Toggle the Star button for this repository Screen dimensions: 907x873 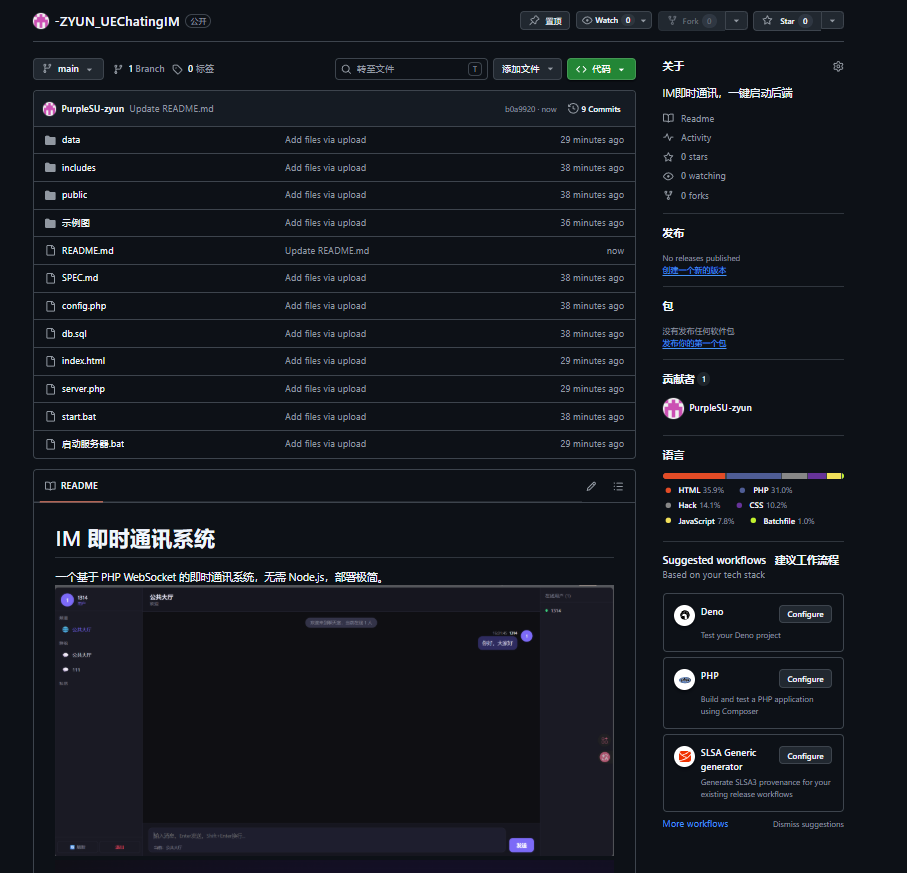(x=787, y=21)
